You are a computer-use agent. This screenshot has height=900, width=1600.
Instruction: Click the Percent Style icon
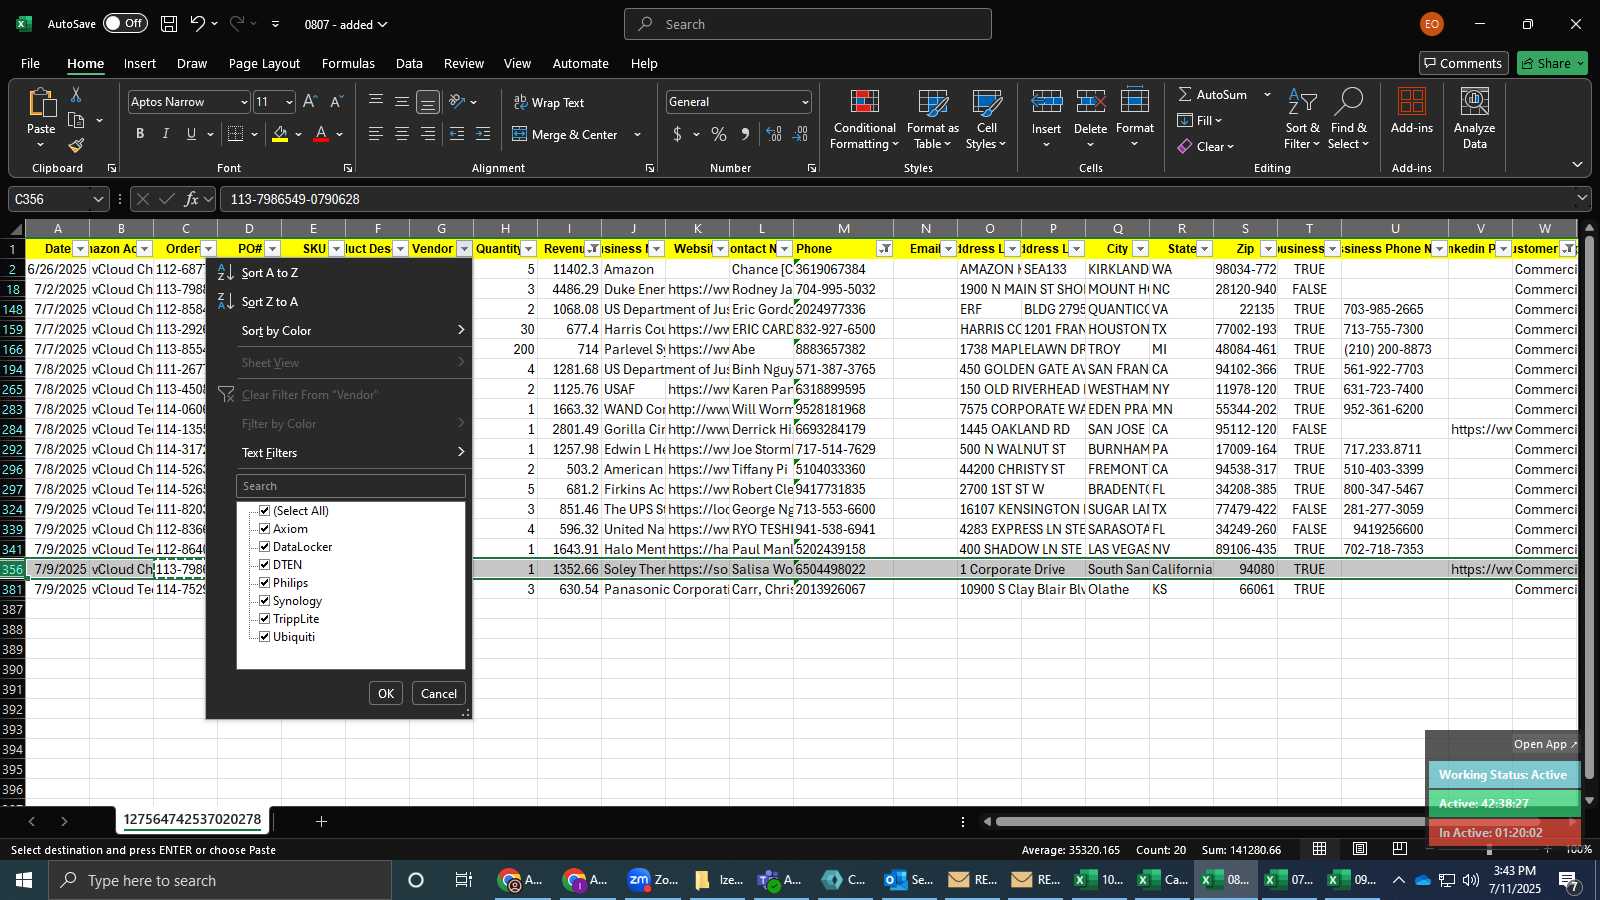tap(719, 134)
